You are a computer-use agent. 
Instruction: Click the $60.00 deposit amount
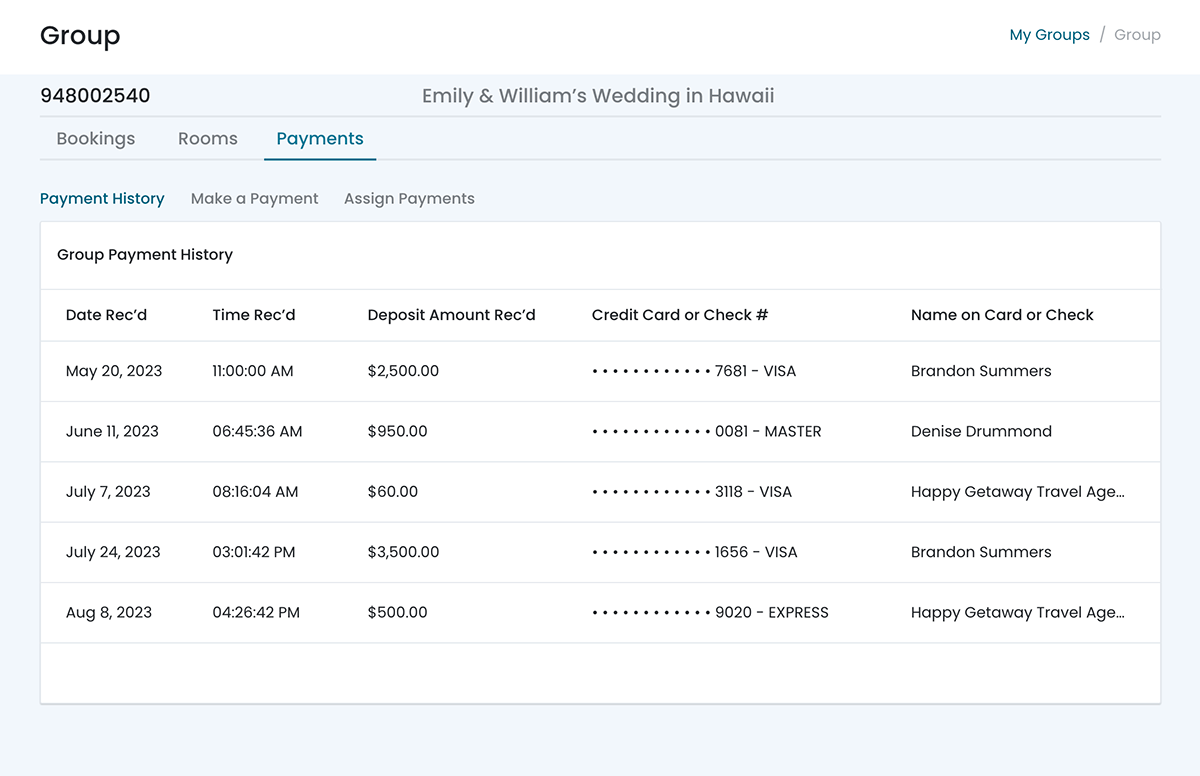point(393,492)
